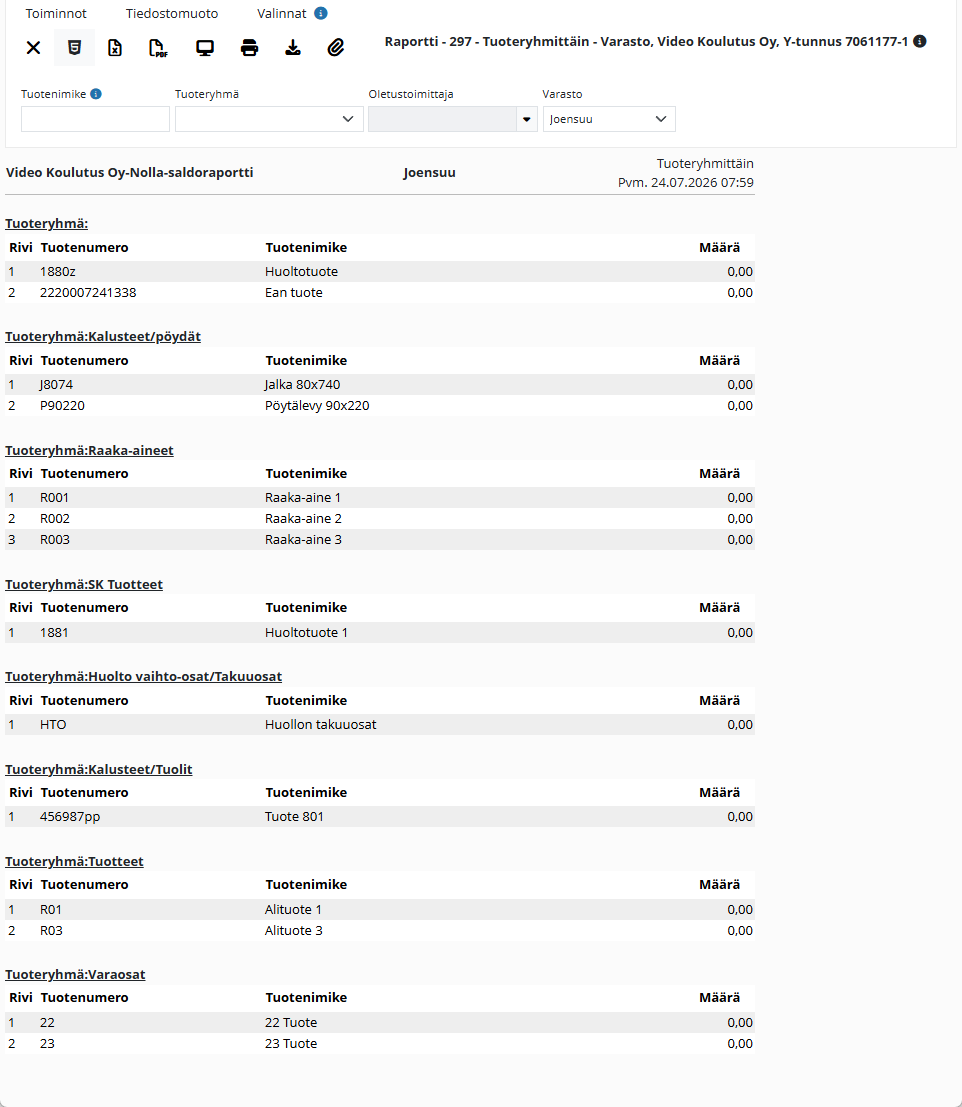Click product name 22 Tuote

point(291,1023)
